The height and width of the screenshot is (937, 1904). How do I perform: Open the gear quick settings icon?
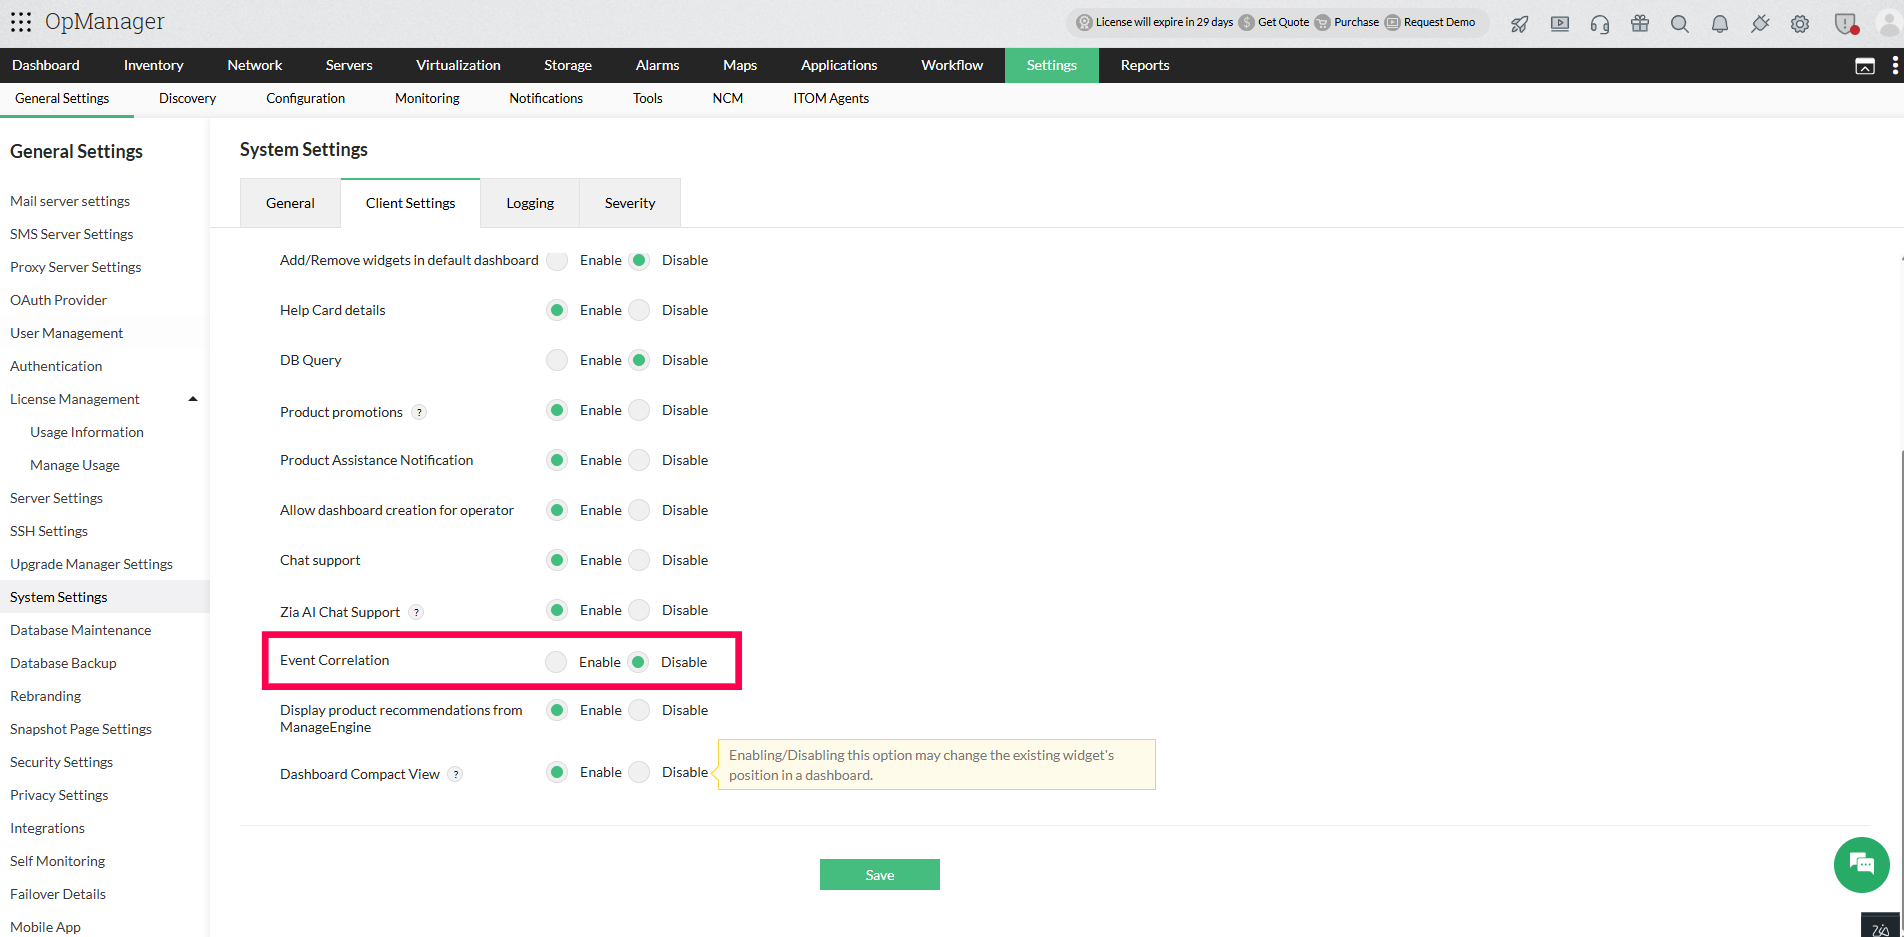1800,24
